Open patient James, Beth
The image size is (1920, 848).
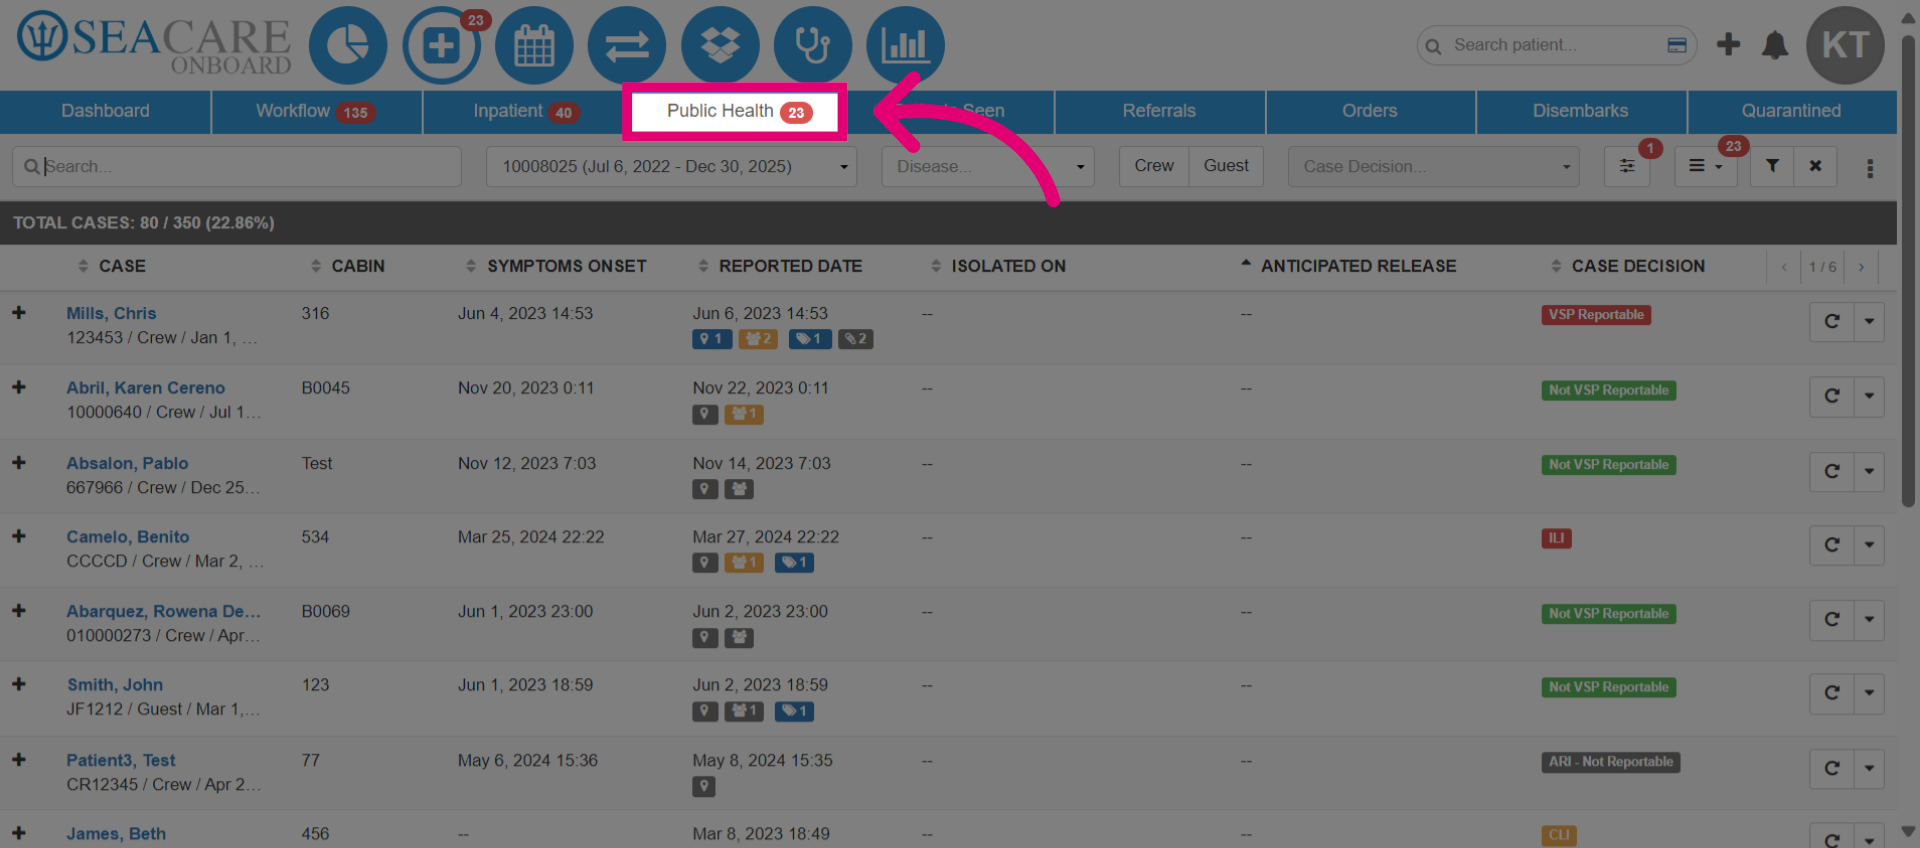point(116,834)
